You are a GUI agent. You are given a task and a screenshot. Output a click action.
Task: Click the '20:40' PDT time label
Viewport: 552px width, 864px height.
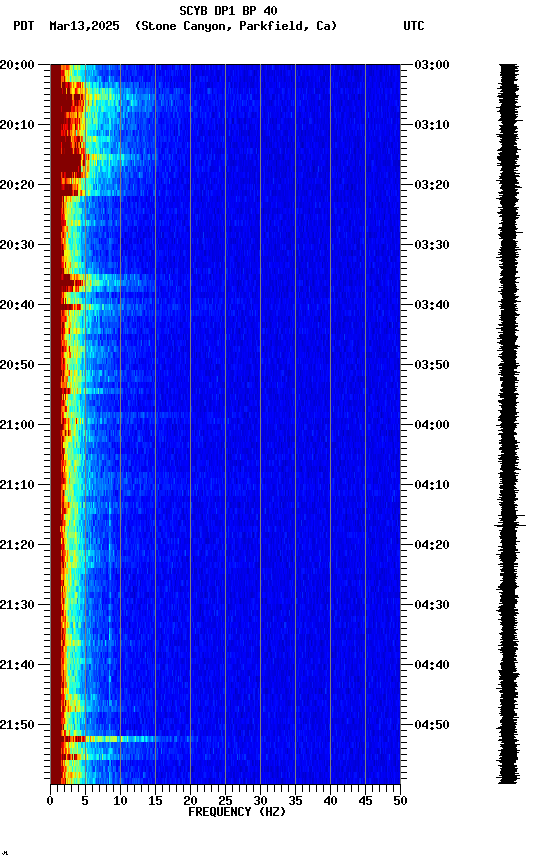point(17,305)
